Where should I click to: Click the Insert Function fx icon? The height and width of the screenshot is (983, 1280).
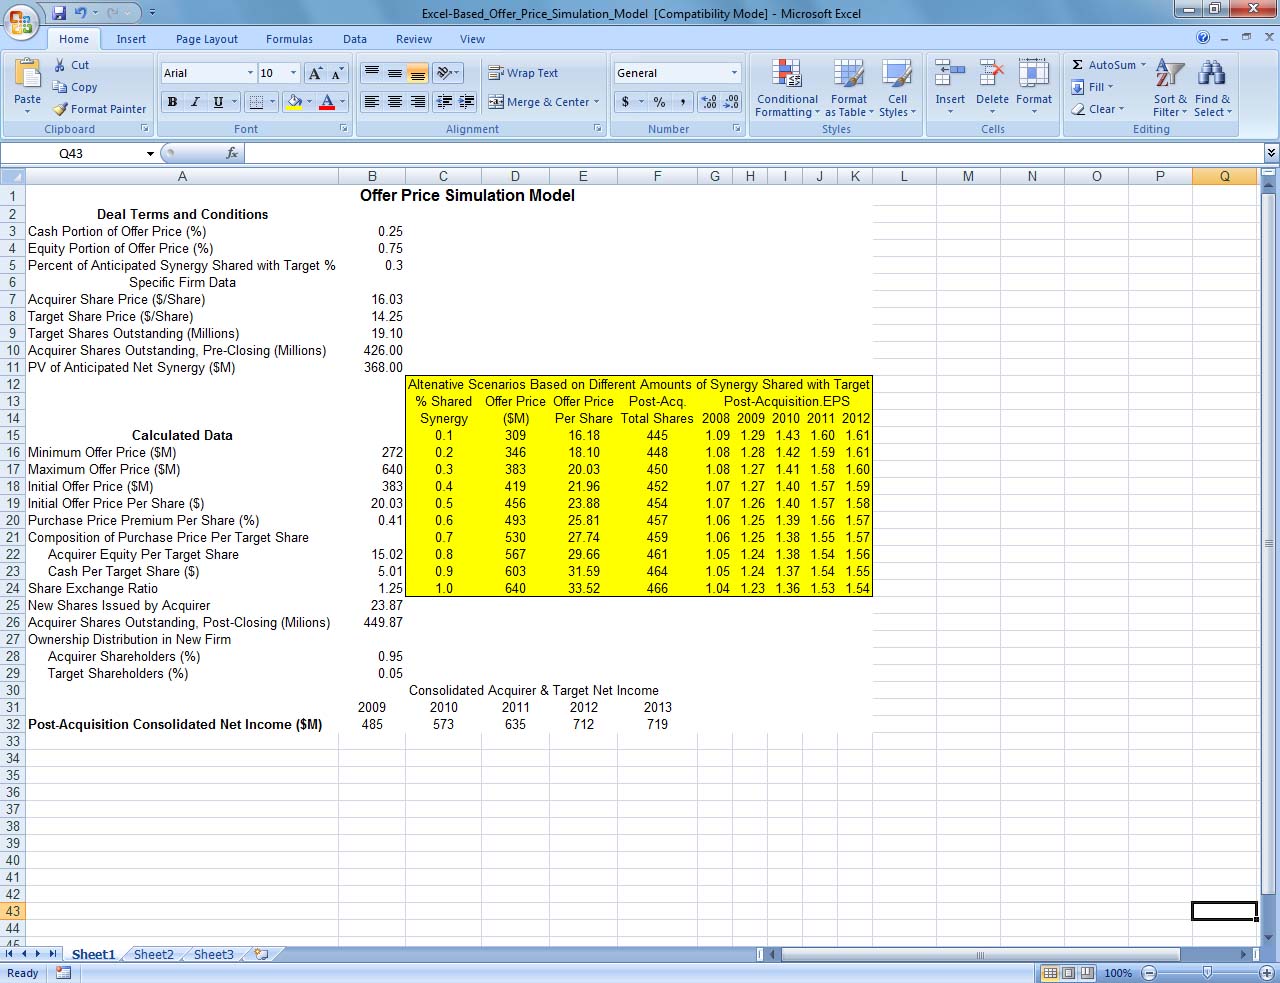click(x=232, y=153)
